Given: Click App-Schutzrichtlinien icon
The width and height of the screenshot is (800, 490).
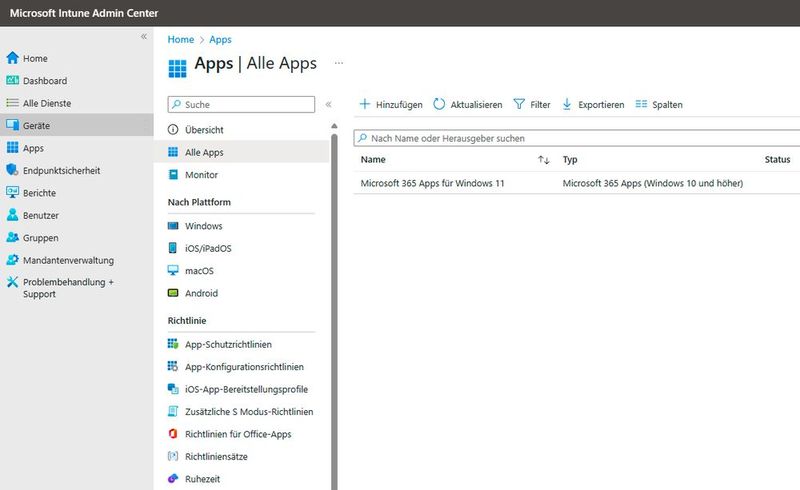Looking at the screenshot, I should (x=173, y=344).
